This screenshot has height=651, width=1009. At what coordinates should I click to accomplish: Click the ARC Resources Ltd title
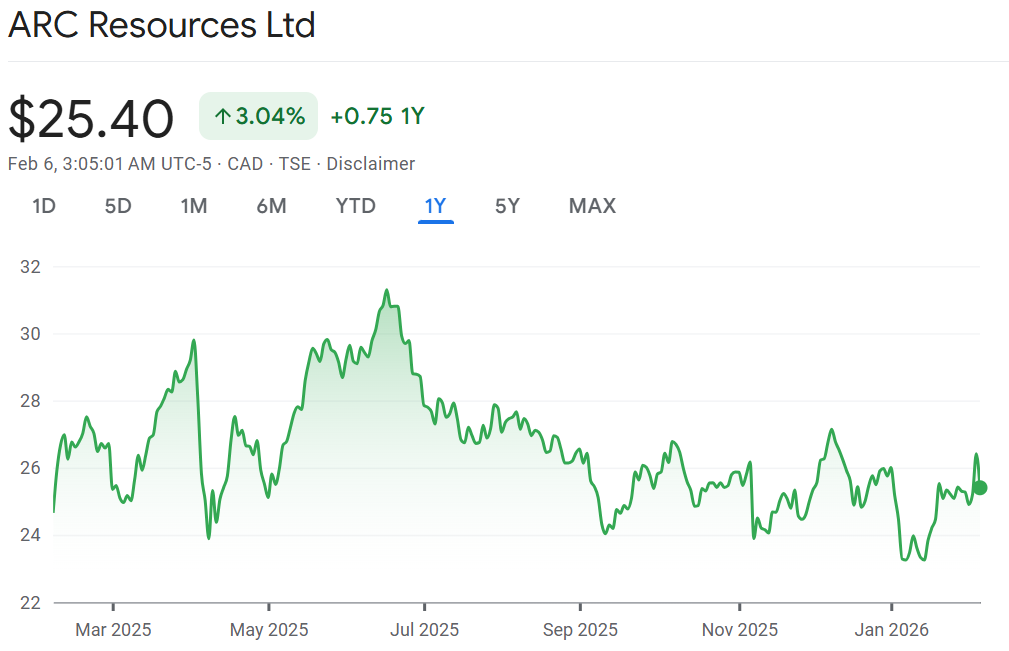162,25
